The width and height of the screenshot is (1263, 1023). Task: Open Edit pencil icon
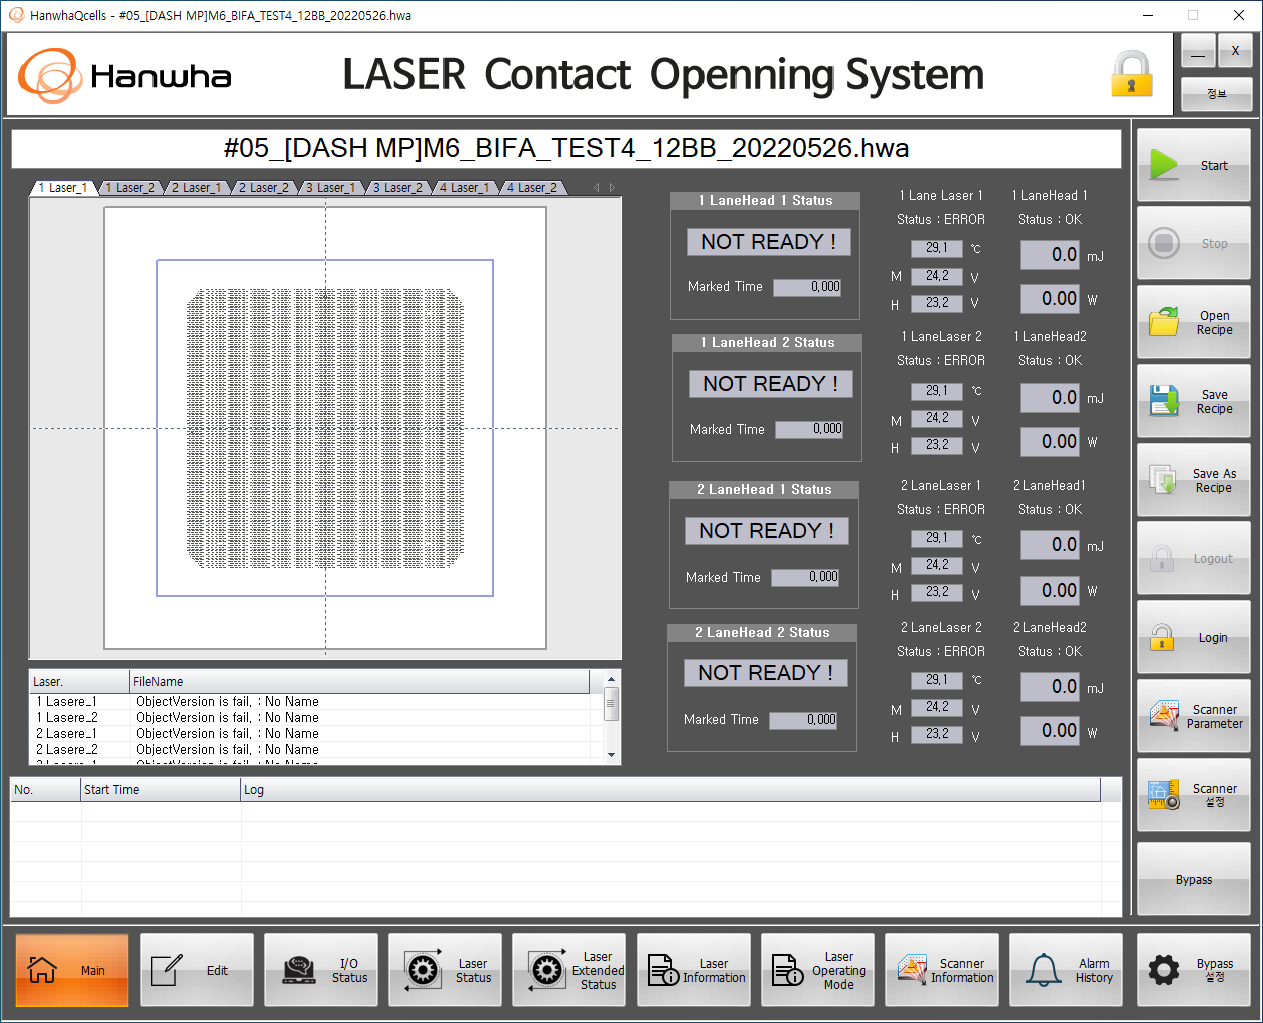(x=166, y=970)
